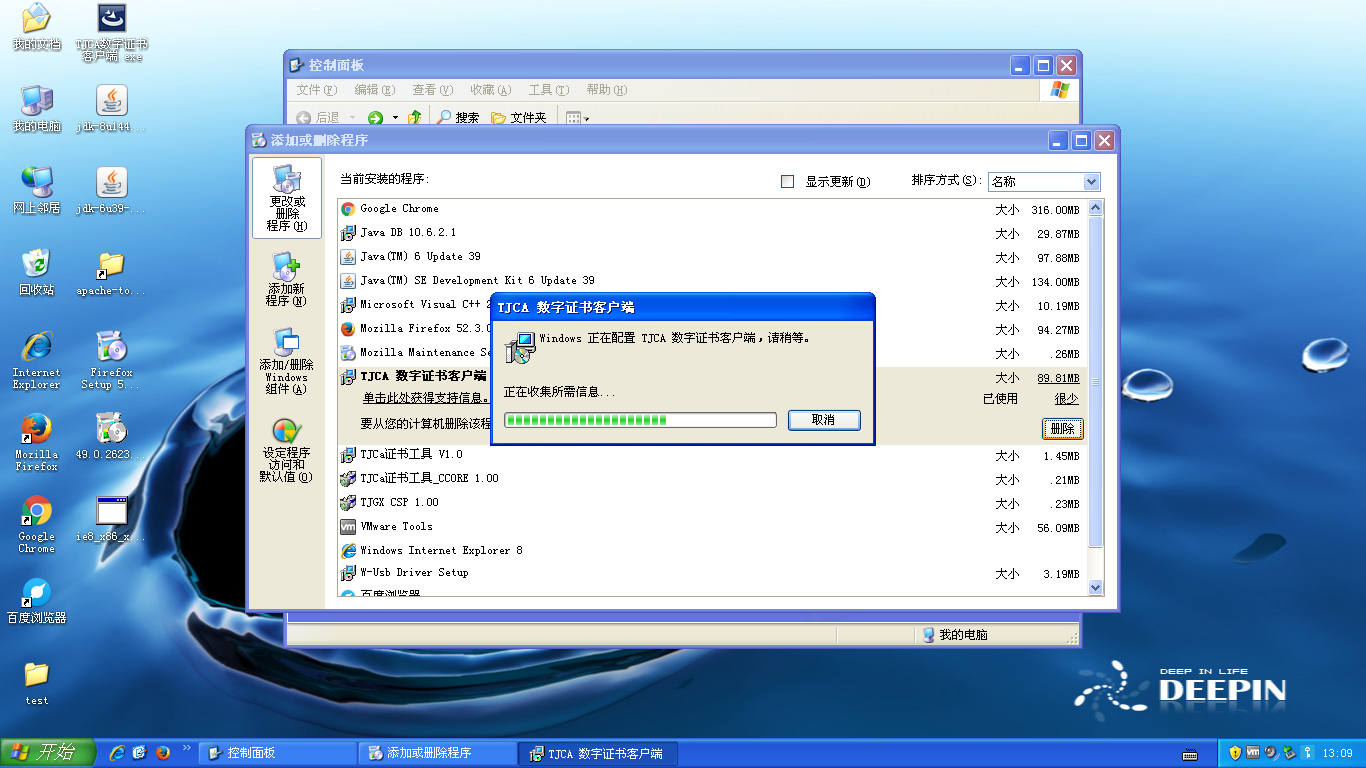Open Network Neighborhood desktop icon
This screenshot has width=1366, height=768.
36,191
